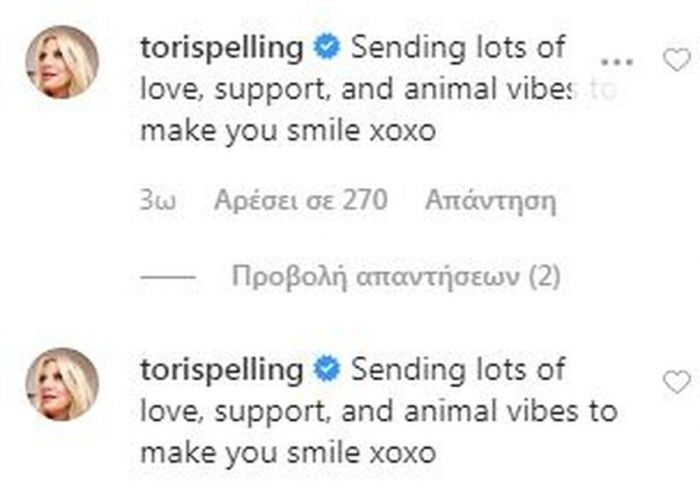Screen dimensions: 700x488
Task: Click "make you smile xoxo" in second comment
Action: (288, 454)
